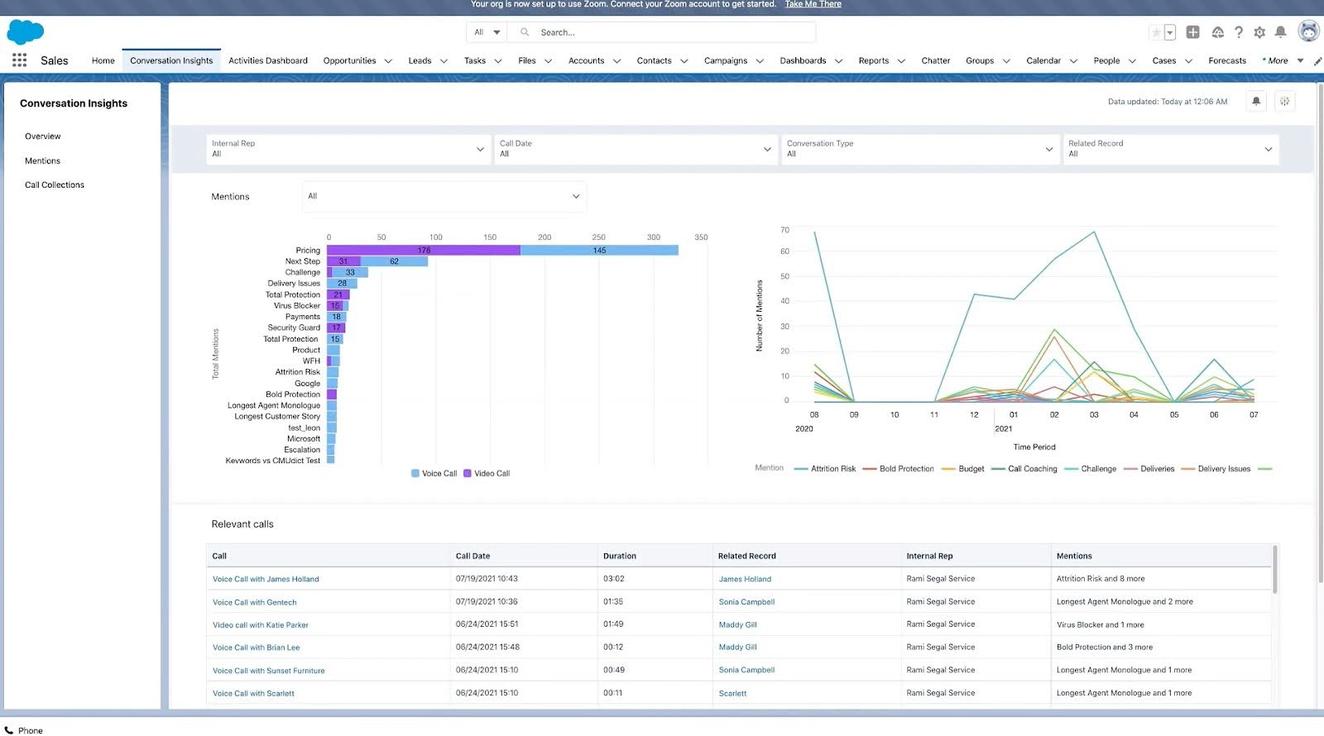
Task: Click the Relevant calls table scrollbar
Action: (1275, 569)
